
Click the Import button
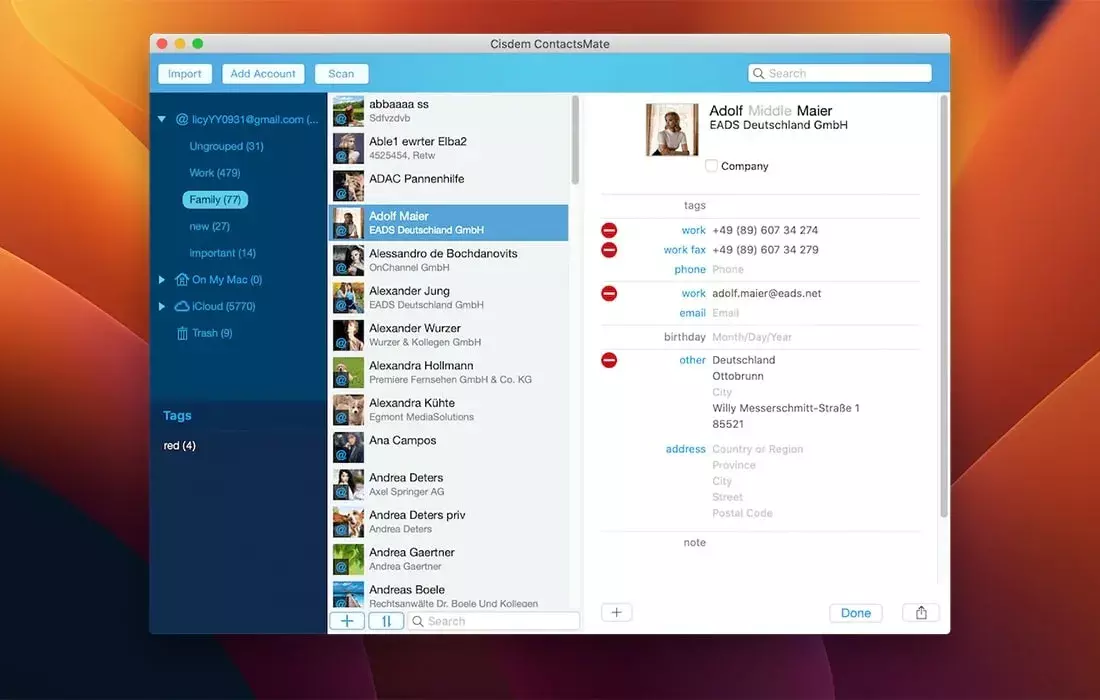[185, 74]
